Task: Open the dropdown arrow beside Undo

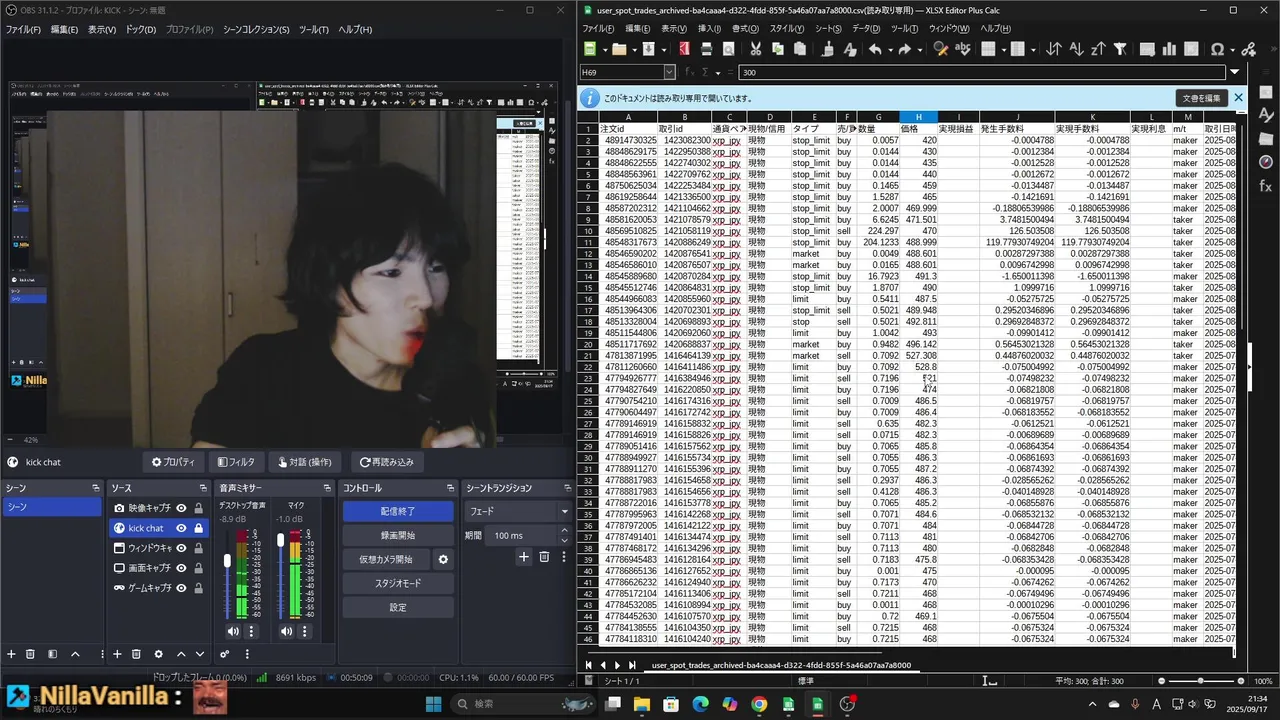Action: click(889, 49)
